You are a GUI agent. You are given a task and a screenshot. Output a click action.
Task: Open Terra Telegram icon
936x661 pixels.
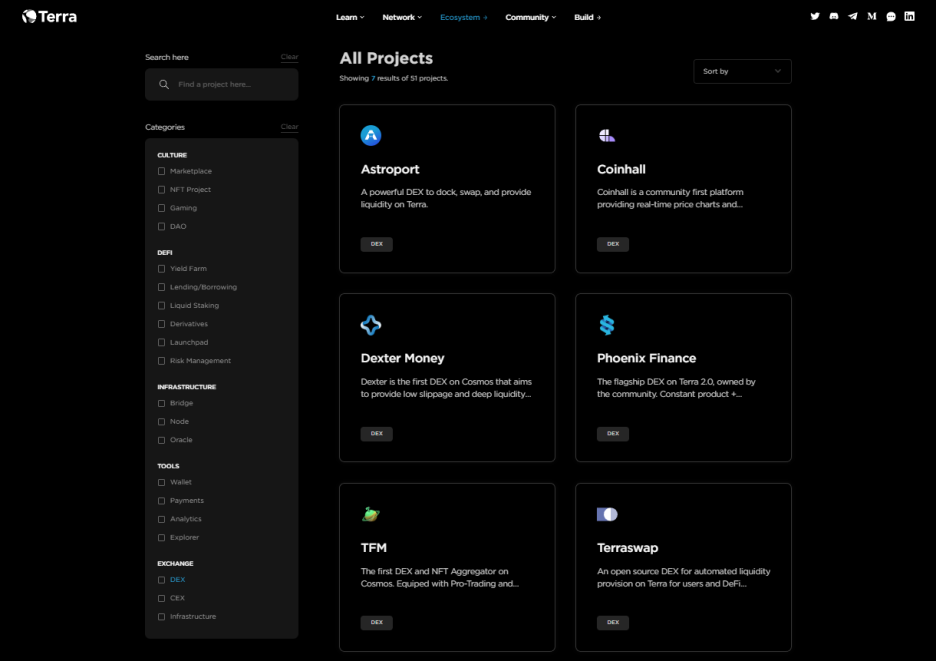coord(853,17)
